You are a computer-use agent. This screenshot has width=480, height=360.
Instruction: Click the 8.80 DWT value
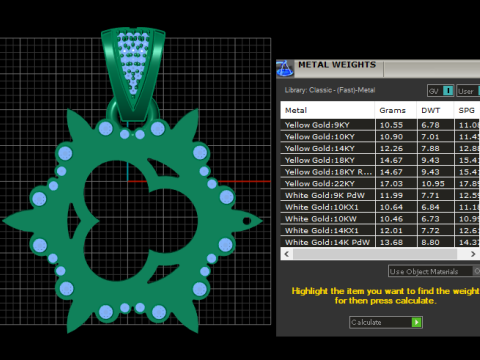[430, 242]
